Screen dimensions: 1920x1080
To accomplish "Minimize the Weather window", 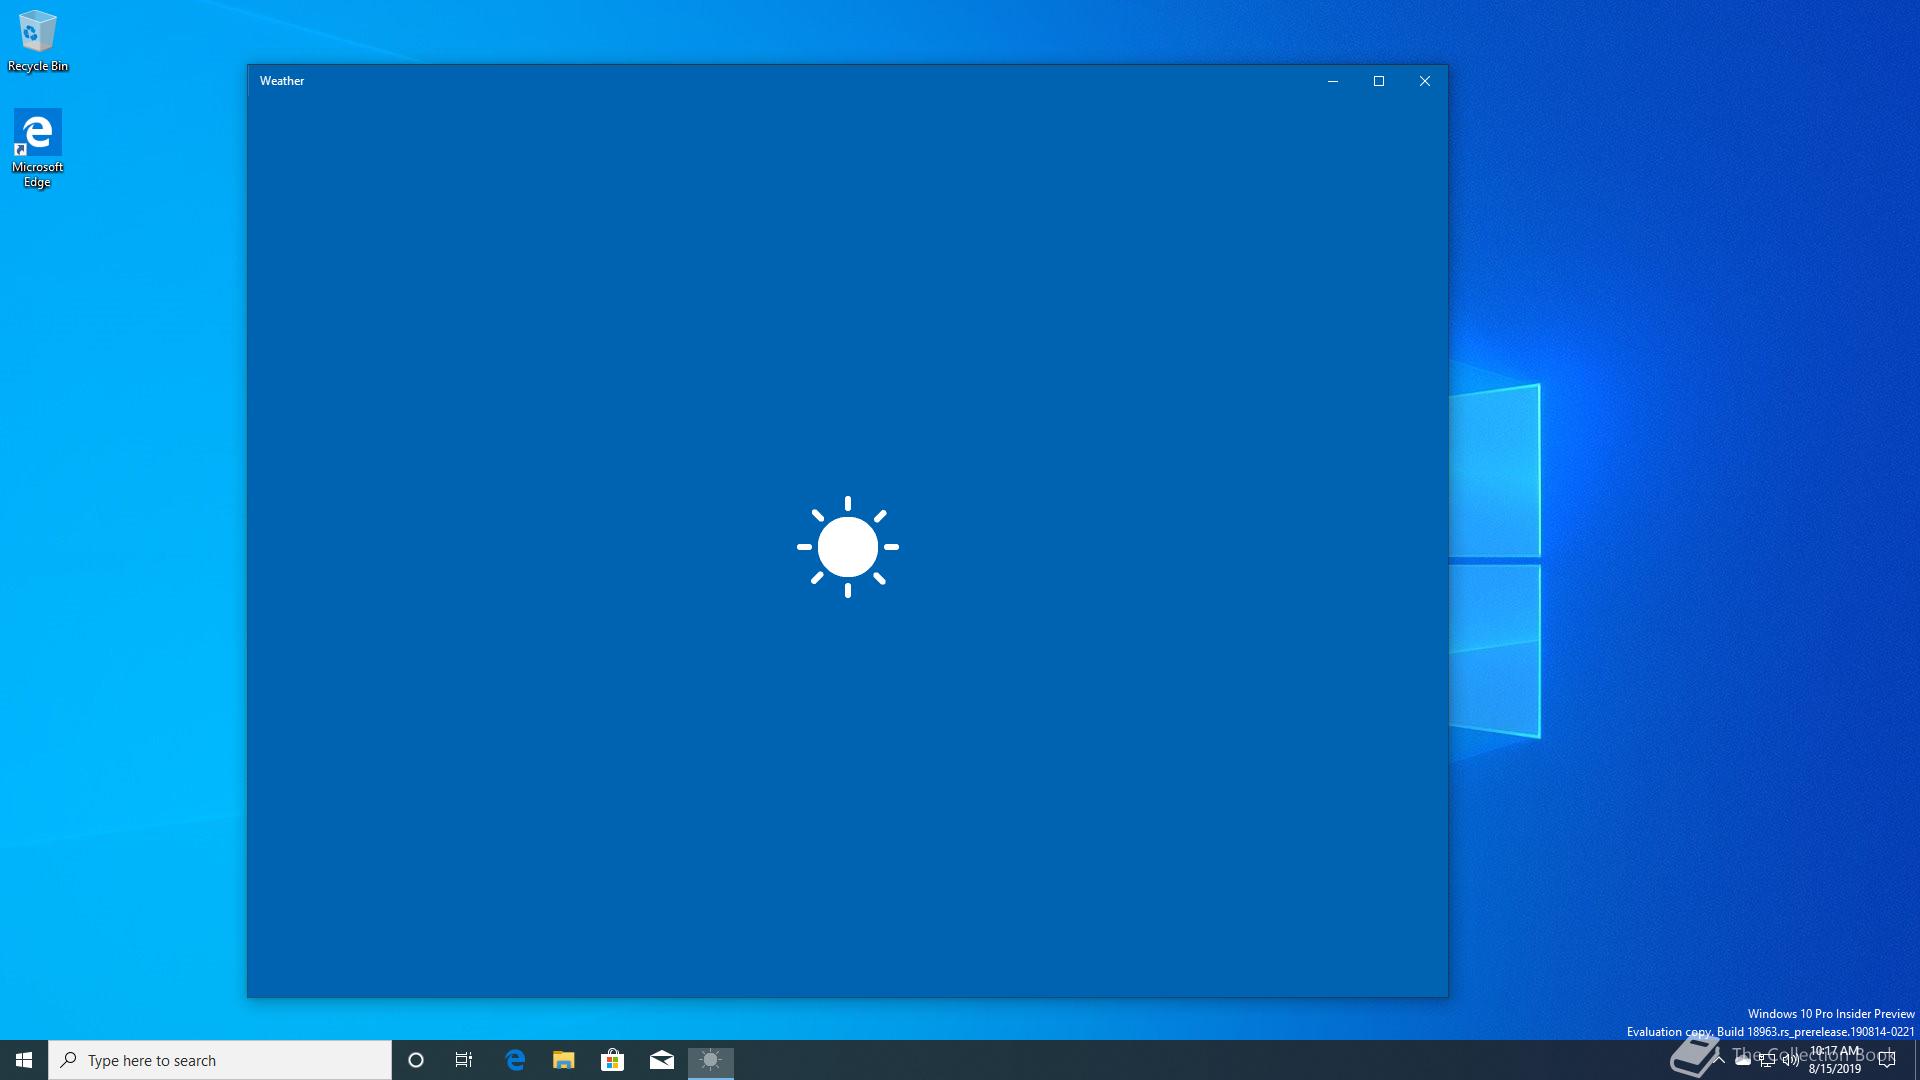I will [x=1333, y=81].
